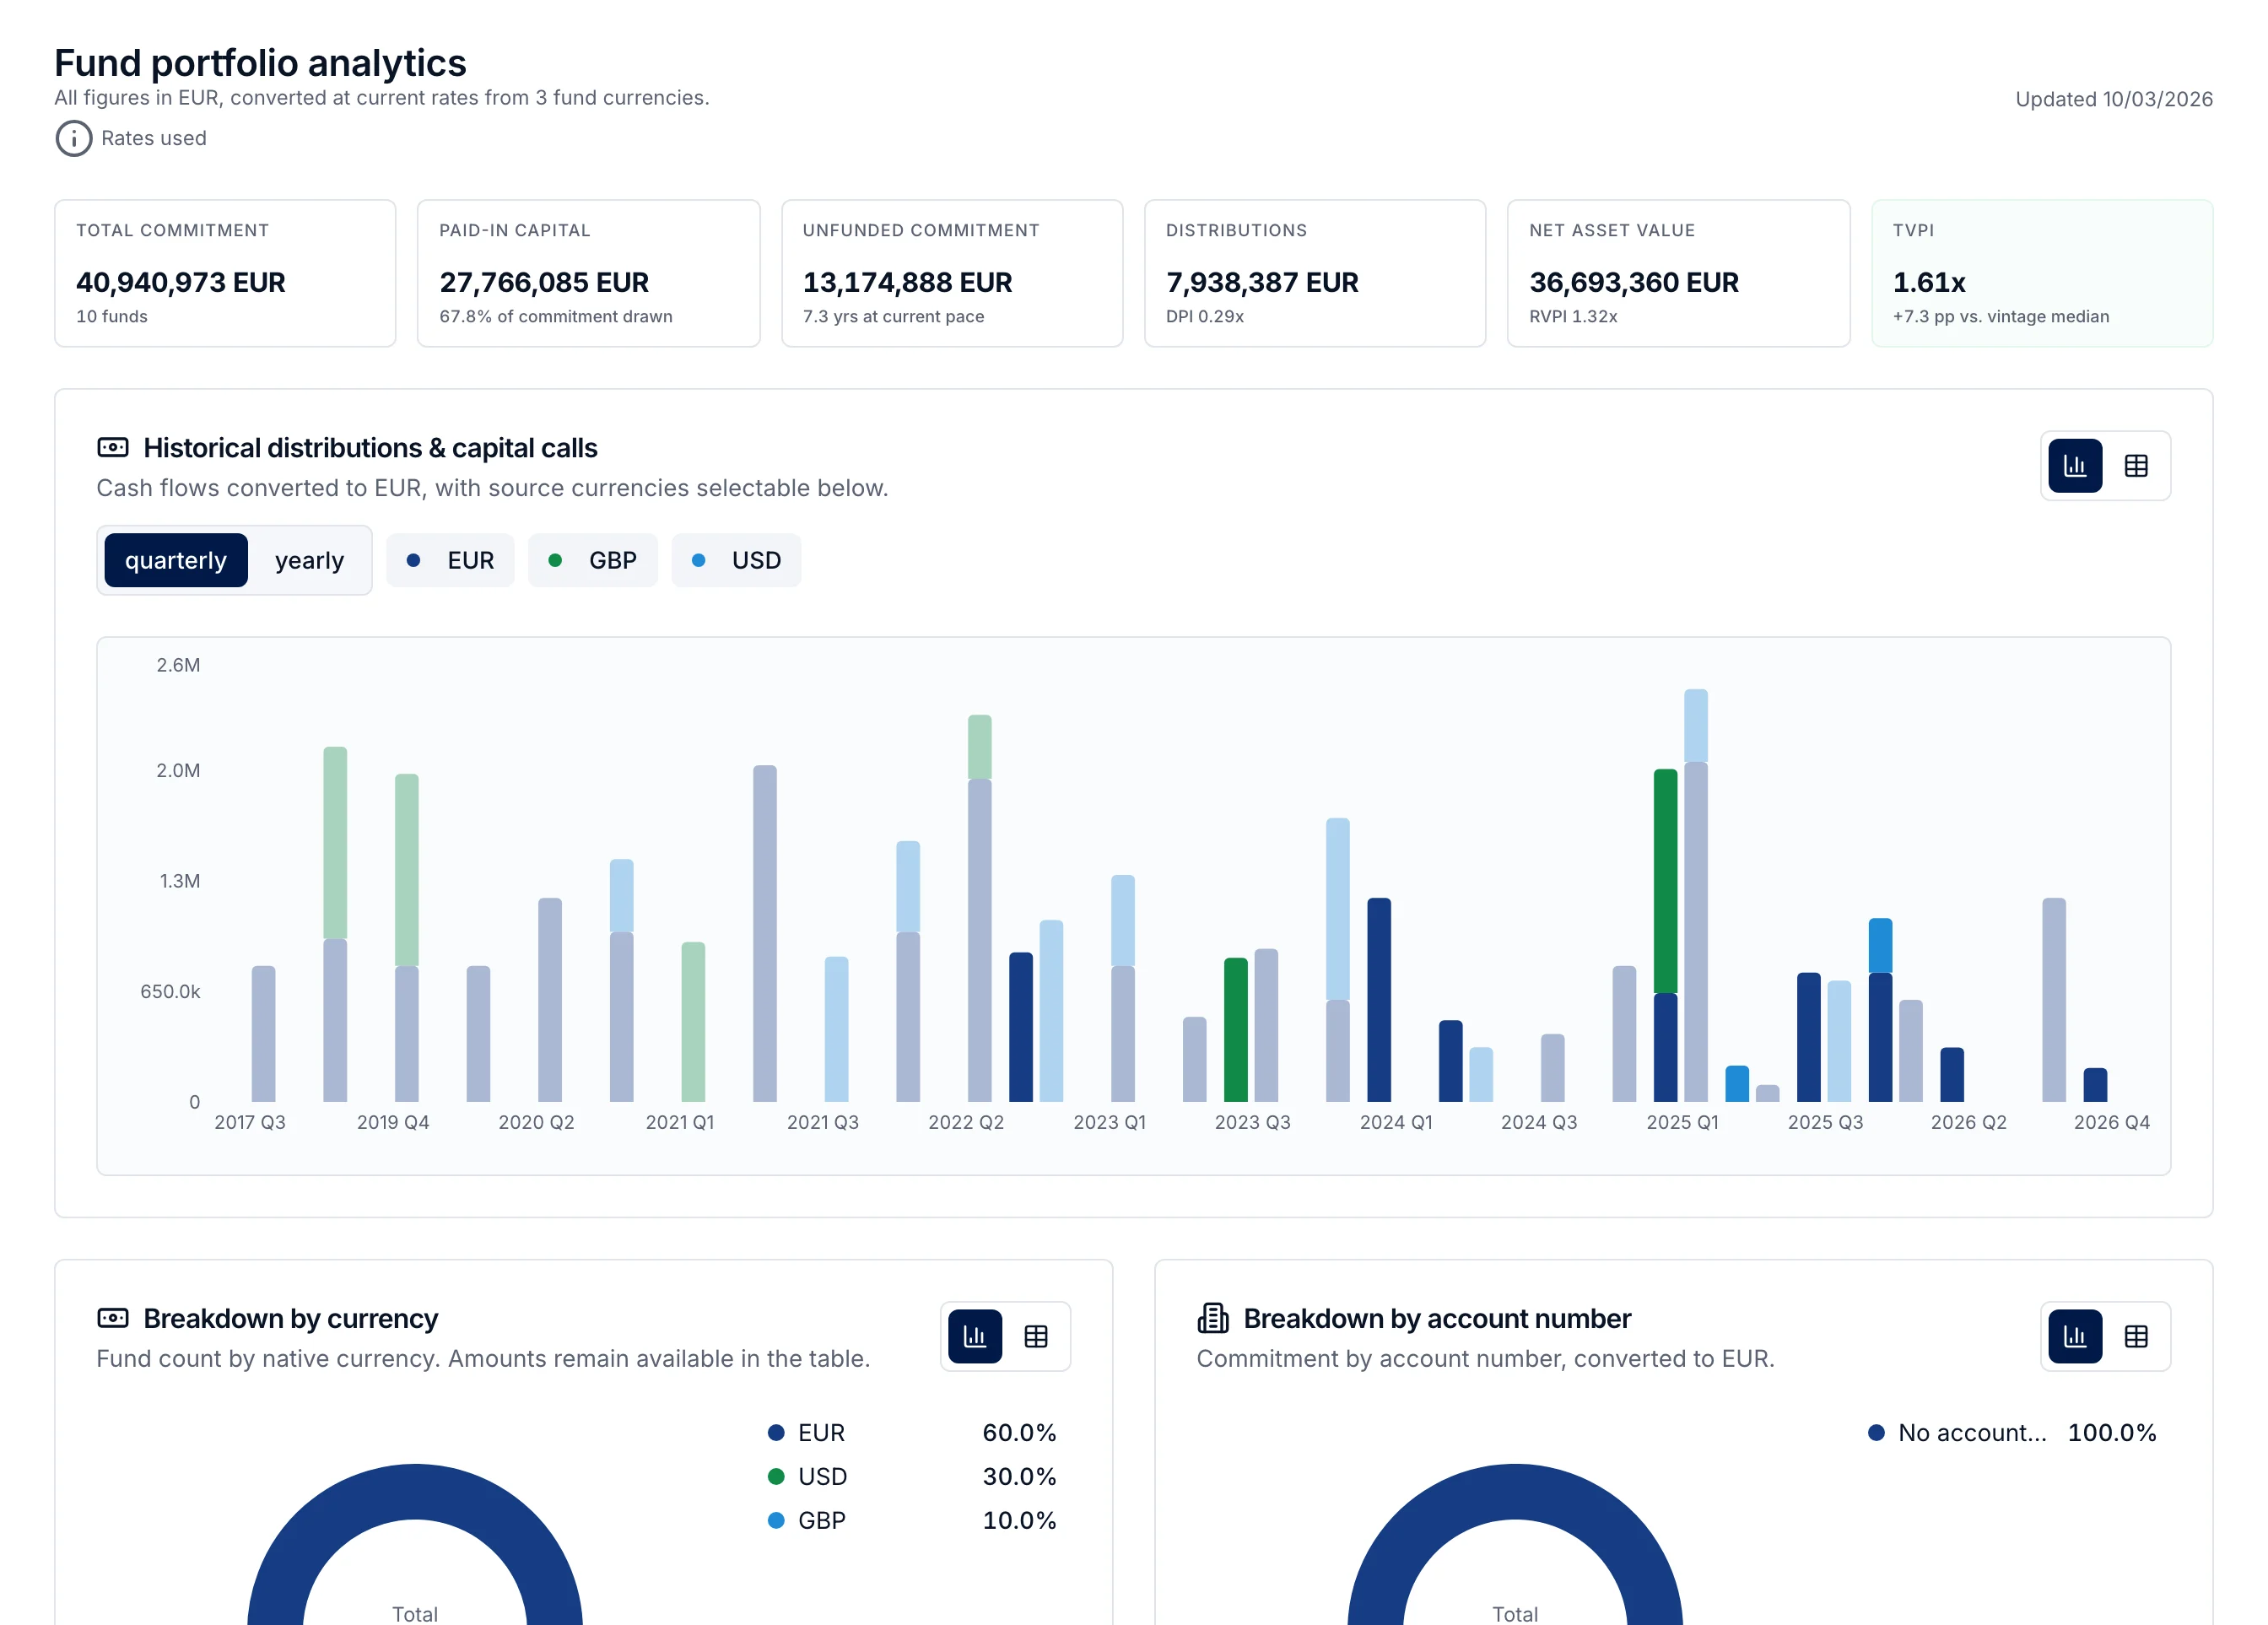Image resolution: width=2268 pixels, height=1625 pixels.
Task: Click the bar above 2017 Q3 label
Action: pos(263,1034)
